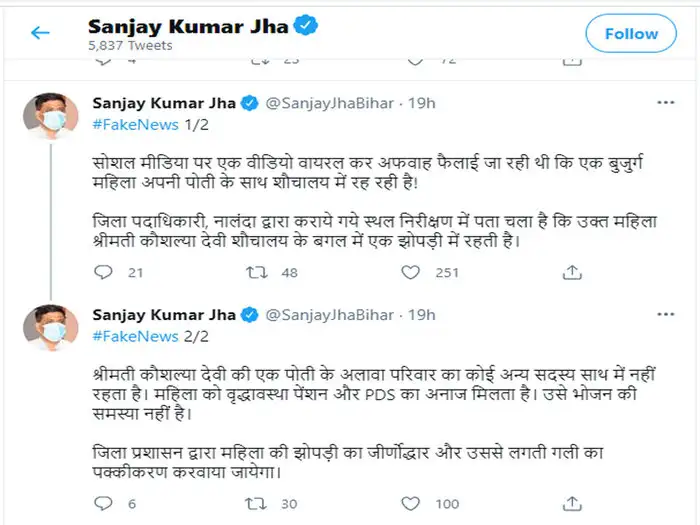This screenshot has height=525, width=700.
Task: Reply to the #FakeNews 1/2 tweet
Action: click(x=105, y=272)
